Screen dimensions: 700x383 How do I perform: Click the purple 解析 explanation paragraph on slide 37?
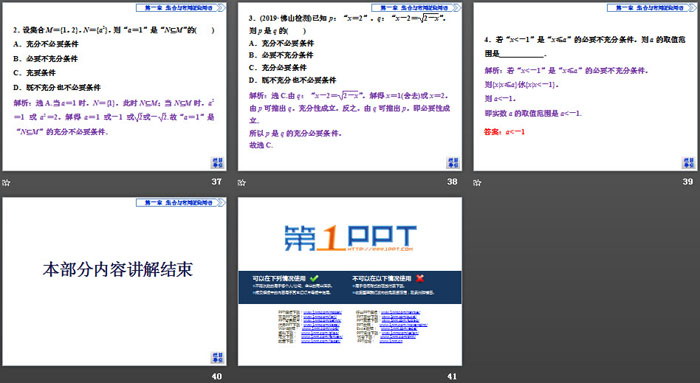(x=114, y=117)
